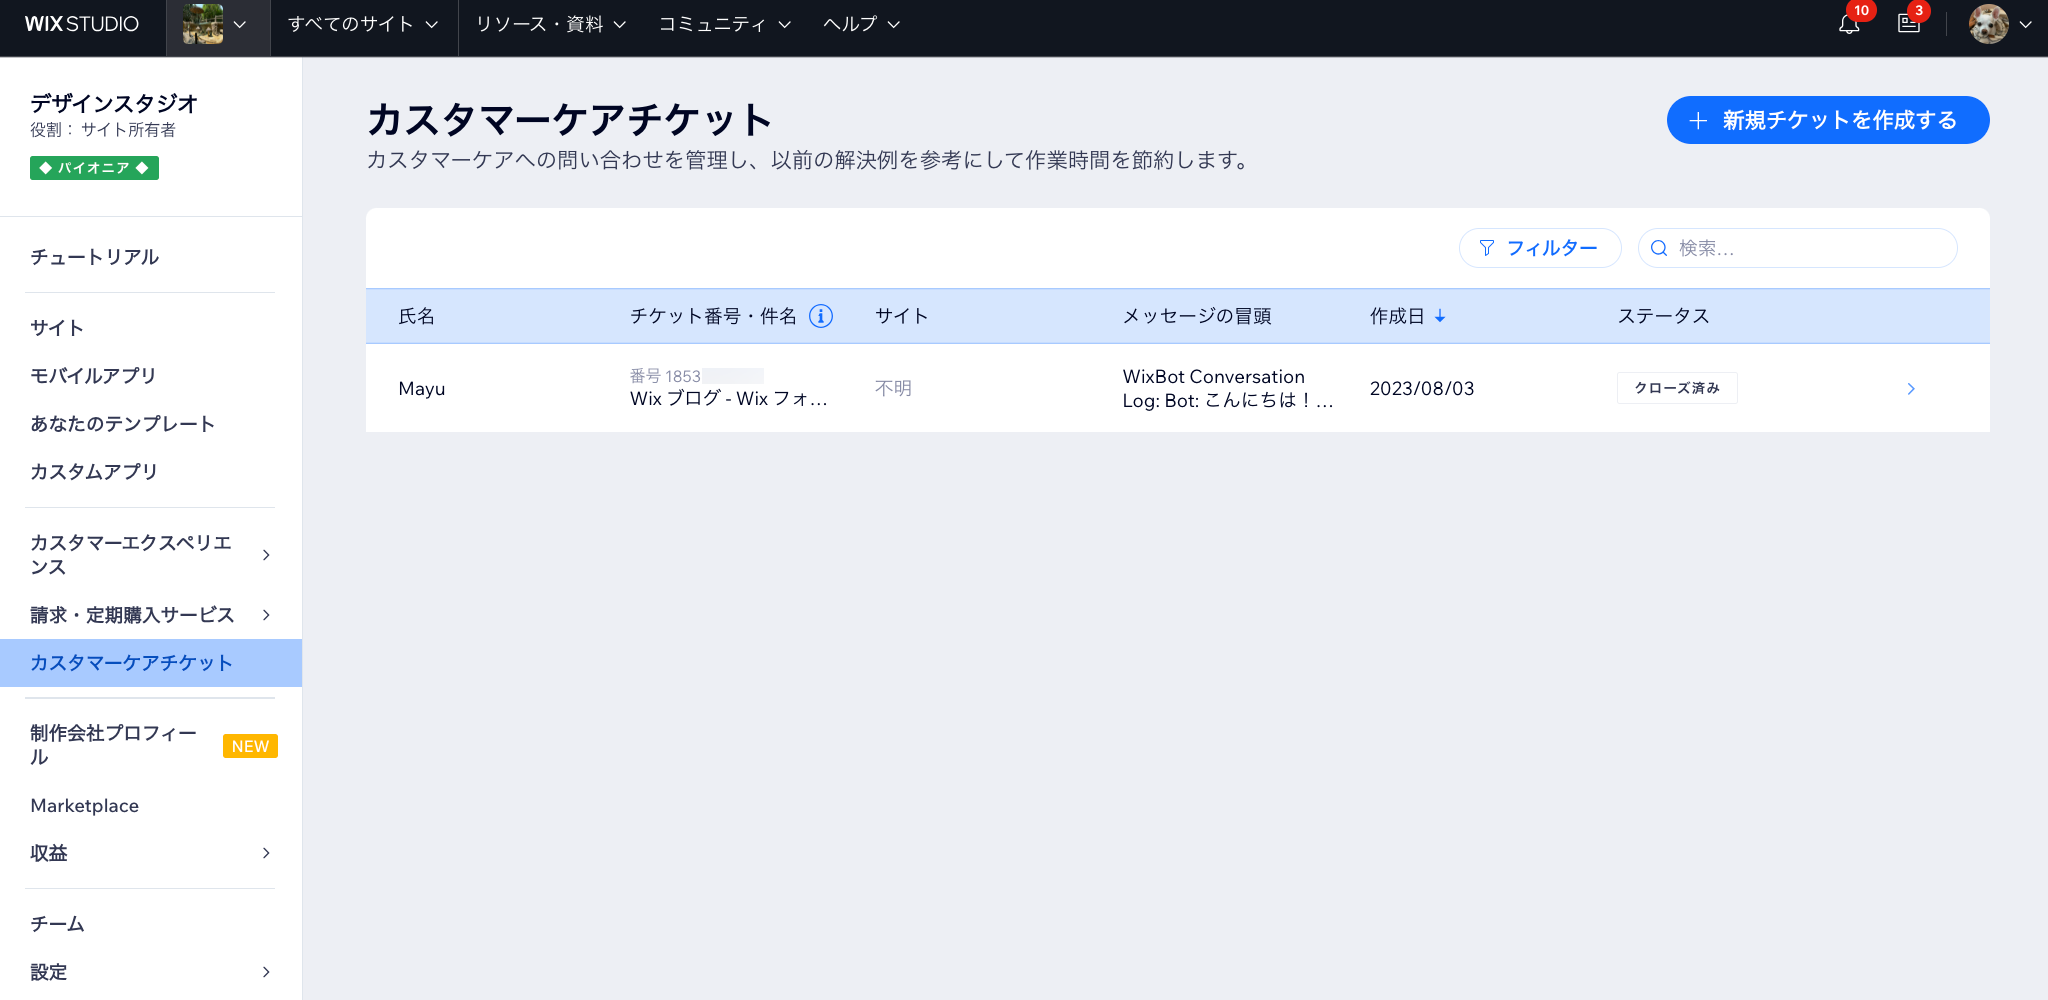Click the sort arrow next to 作成日
This screenshot has width=2048, height=1000.
click(x=1440, y=316)
